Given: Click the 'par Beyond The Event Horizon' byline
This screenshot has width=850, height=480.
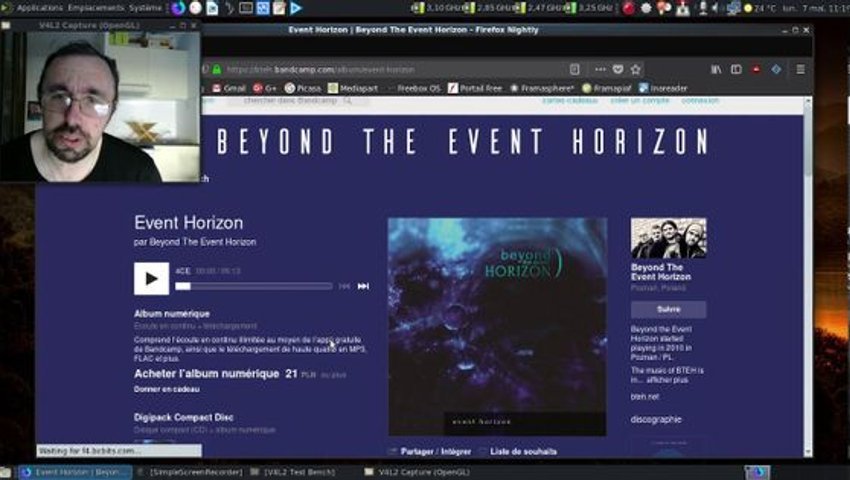Looking at the screenshot, I should click(x=195, y=242).
